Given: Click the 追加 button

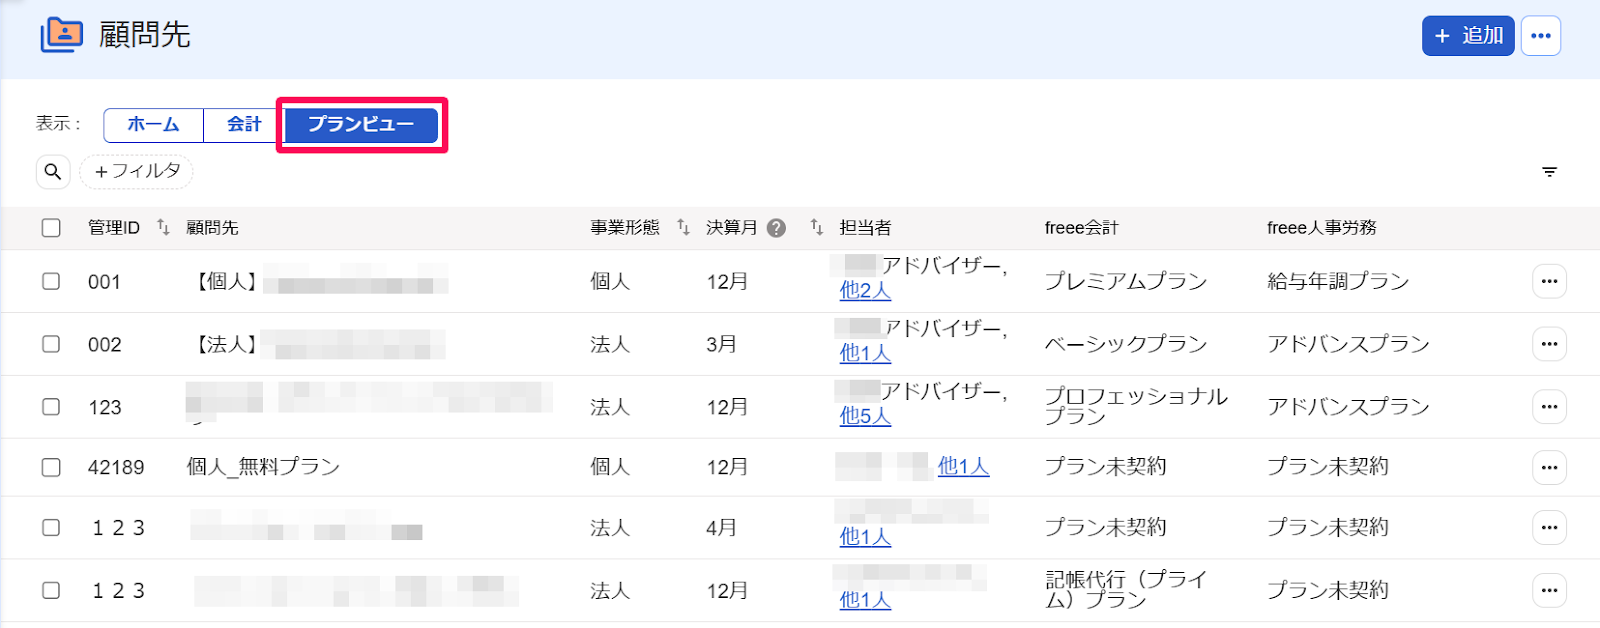Looking at the screenshot, I should (1468, 36).
